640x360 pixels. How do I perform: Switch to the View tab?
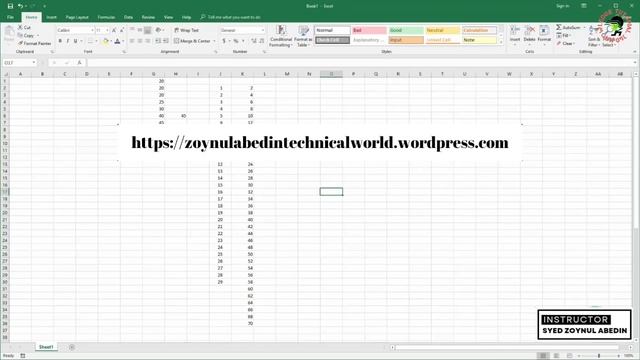click(x=168, y=17)
